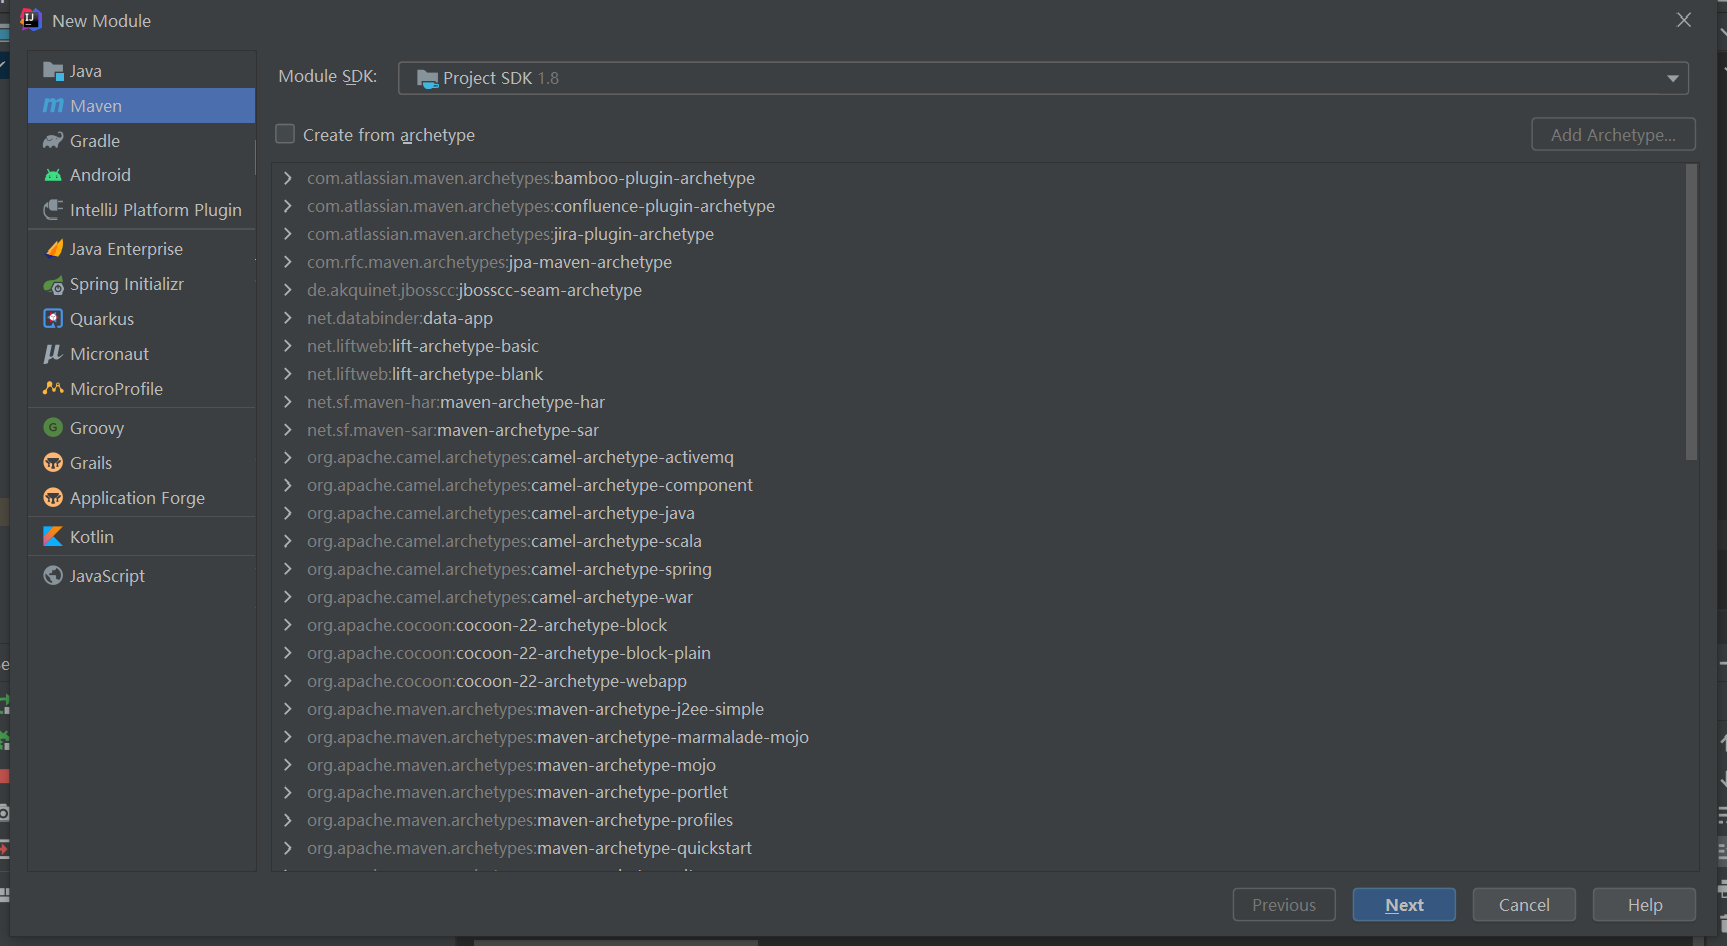Click the Gradle elephant icon
1727x946 pixels.
coord(53,141)
